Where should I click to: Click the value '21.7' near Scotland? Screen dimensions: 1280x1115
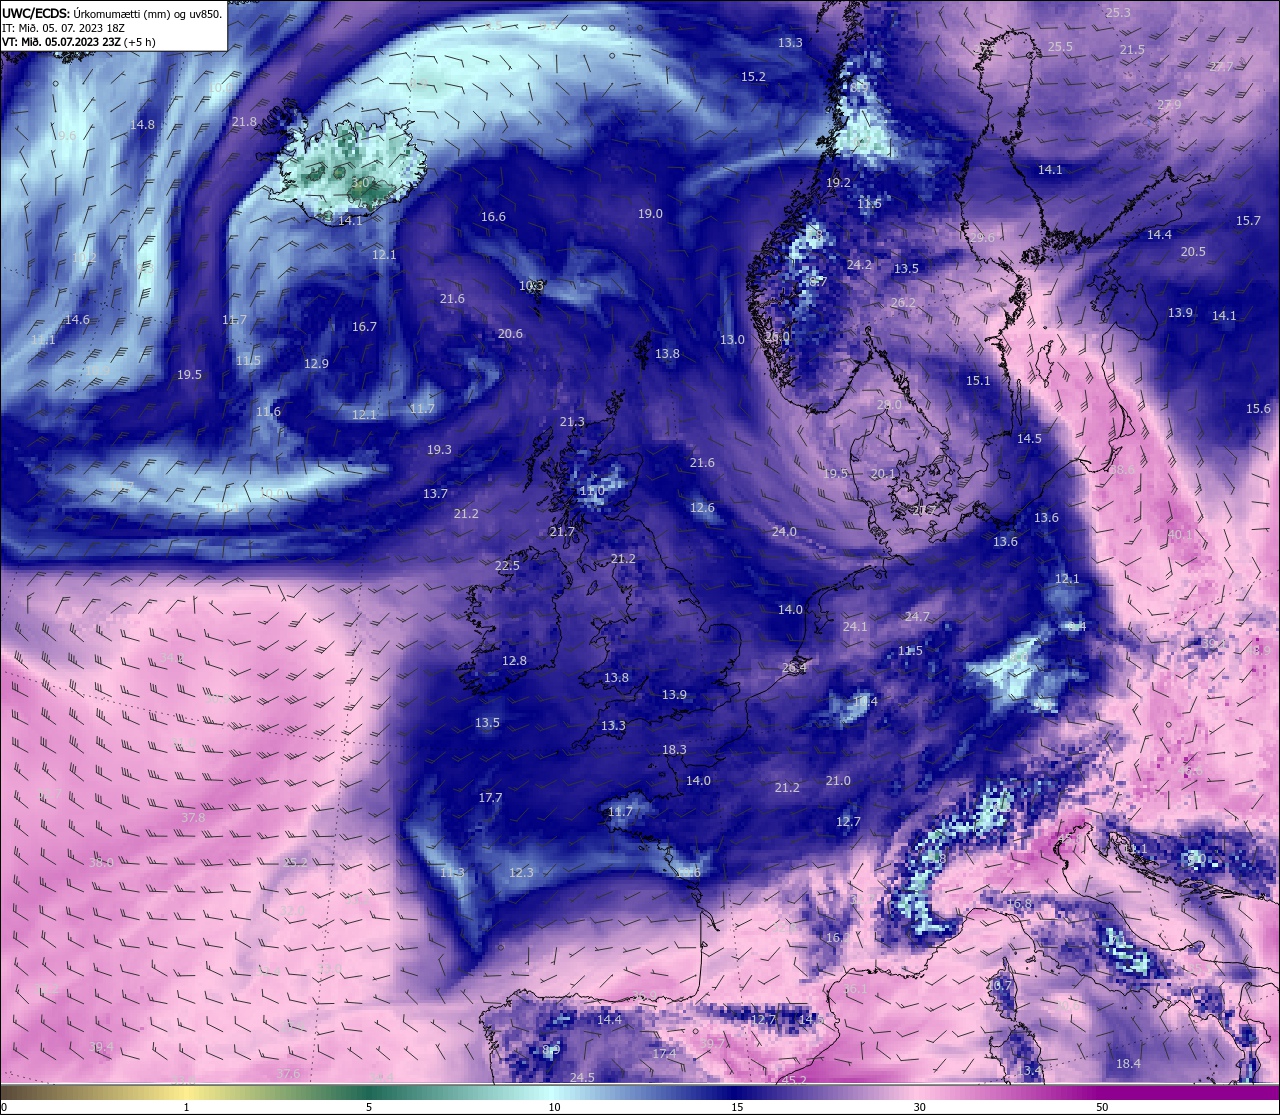pyautogui.click(x=562, y=532)
